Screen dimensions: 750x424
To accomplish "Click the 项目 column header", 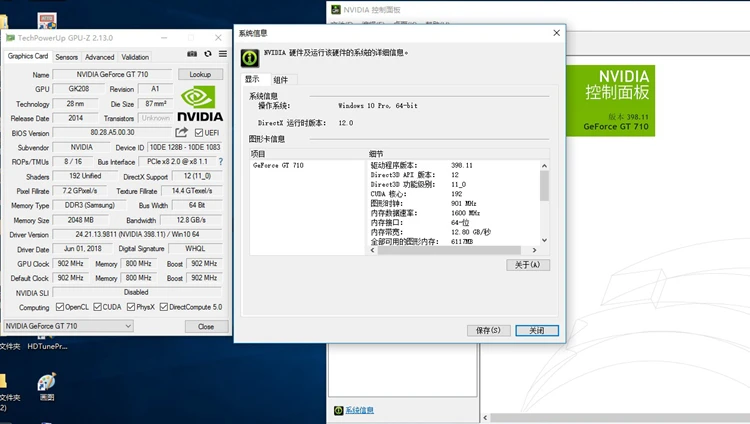I will 308,154.
